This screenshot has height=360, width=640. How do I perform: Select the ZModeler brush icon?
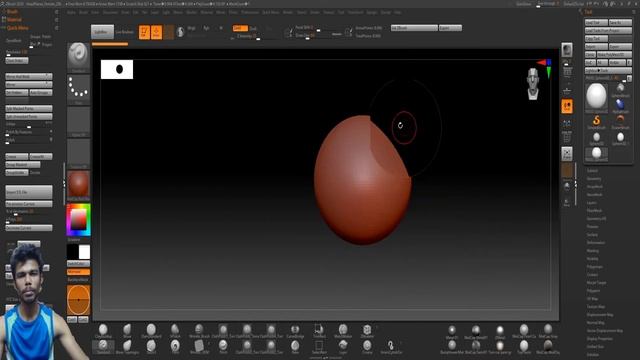[367, 330]
